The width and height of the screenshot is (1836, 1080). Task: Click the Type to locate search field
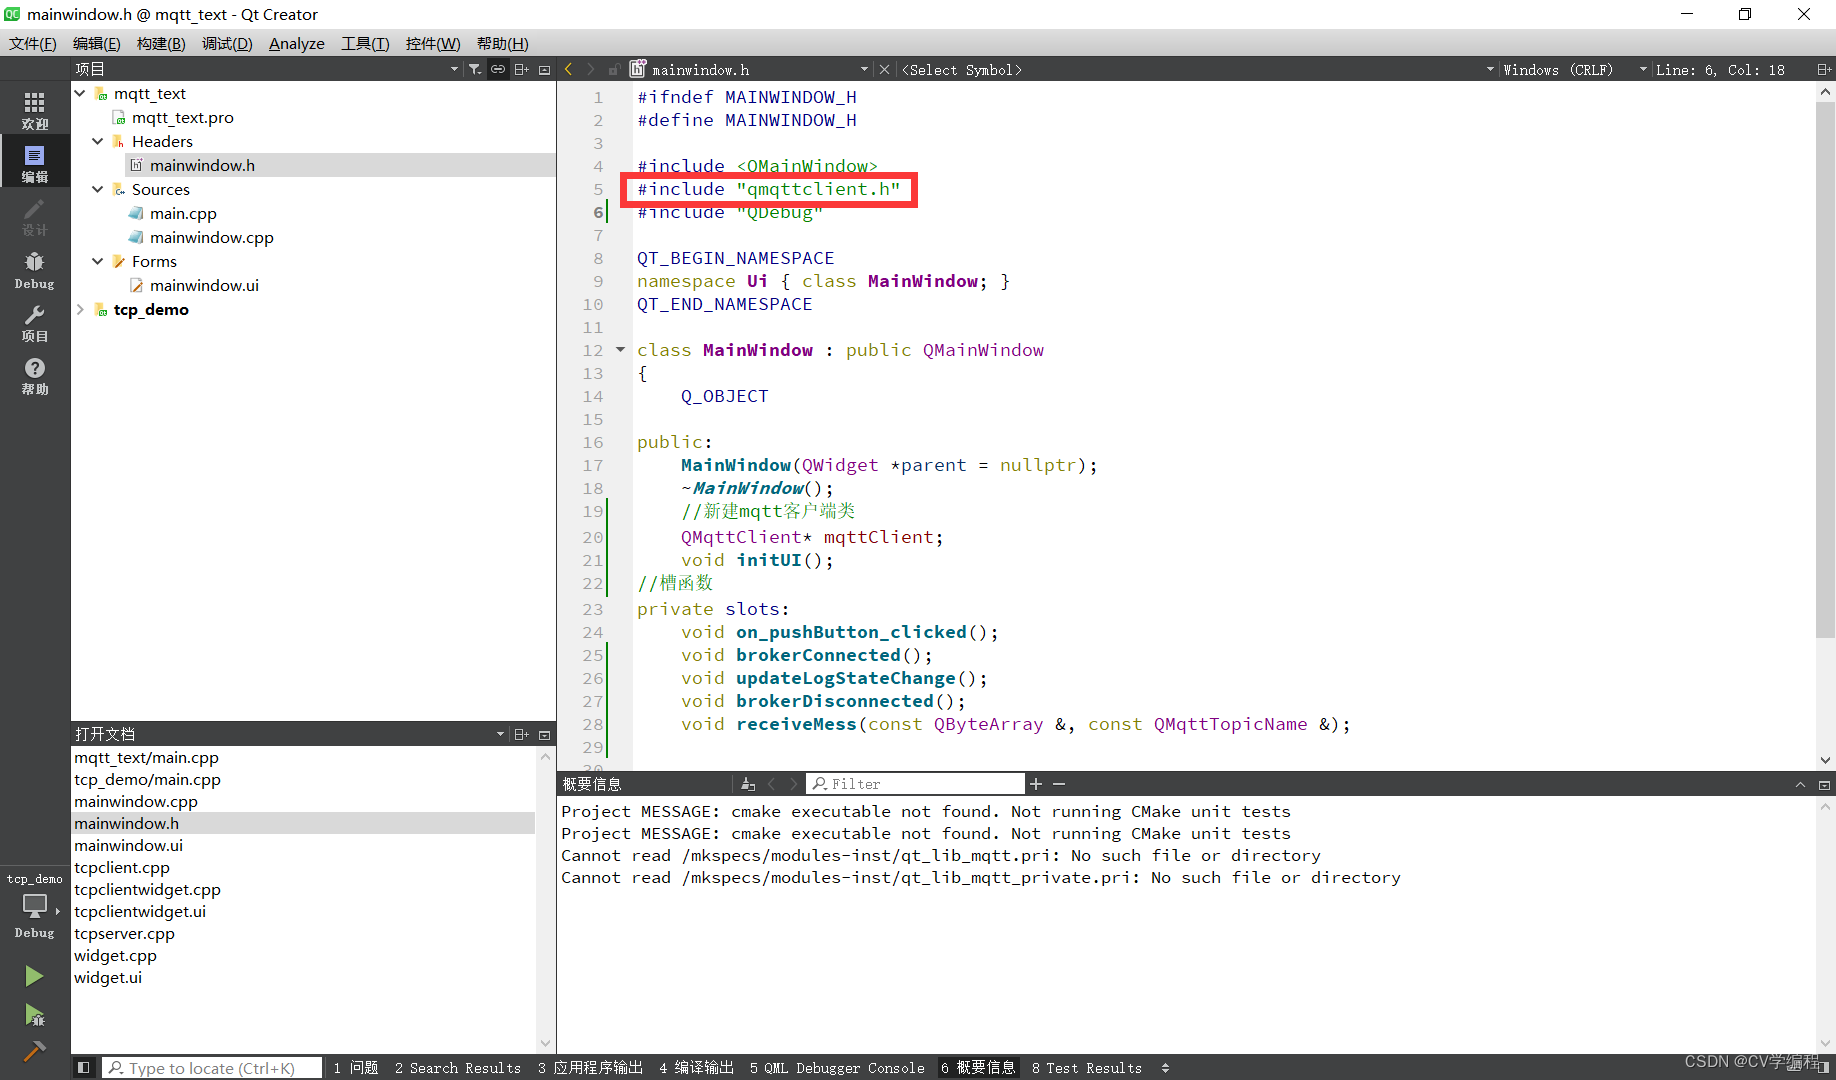212,1068
